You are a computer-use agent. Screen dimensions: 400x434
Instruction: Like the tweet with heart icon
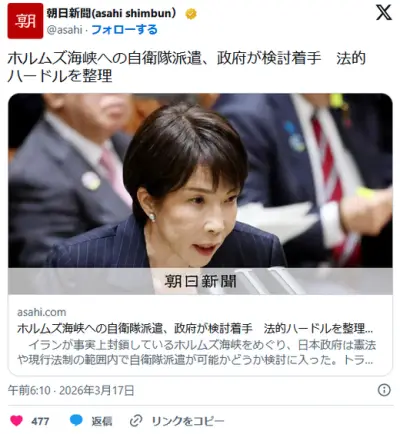[x=16, y=421]
